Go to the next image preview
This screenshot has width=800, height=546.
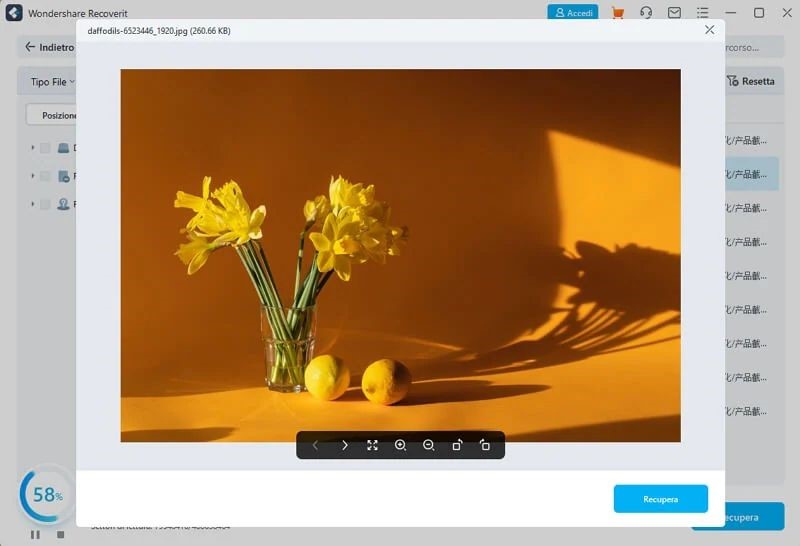(x=344, y=445)
